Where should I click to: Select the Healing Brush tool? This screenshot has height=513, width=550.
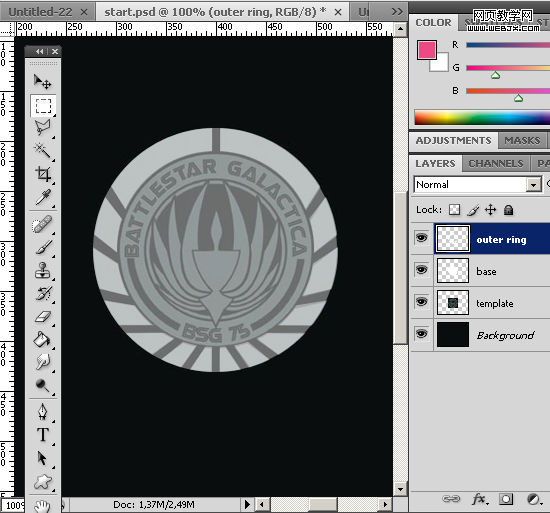(x=43, y=224)
